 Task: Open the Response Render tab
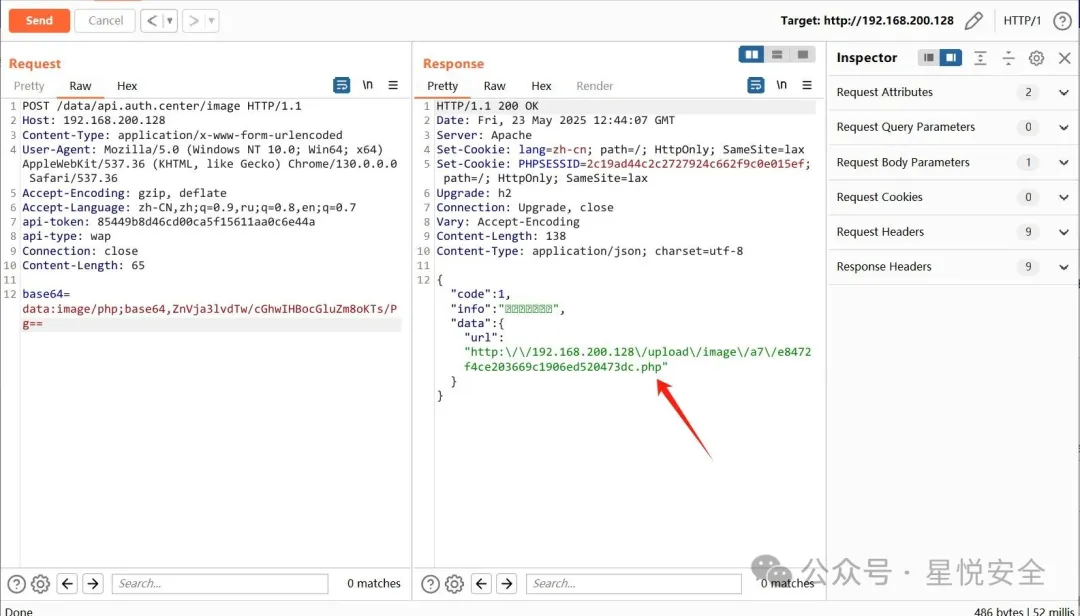(x=594, y=85)
